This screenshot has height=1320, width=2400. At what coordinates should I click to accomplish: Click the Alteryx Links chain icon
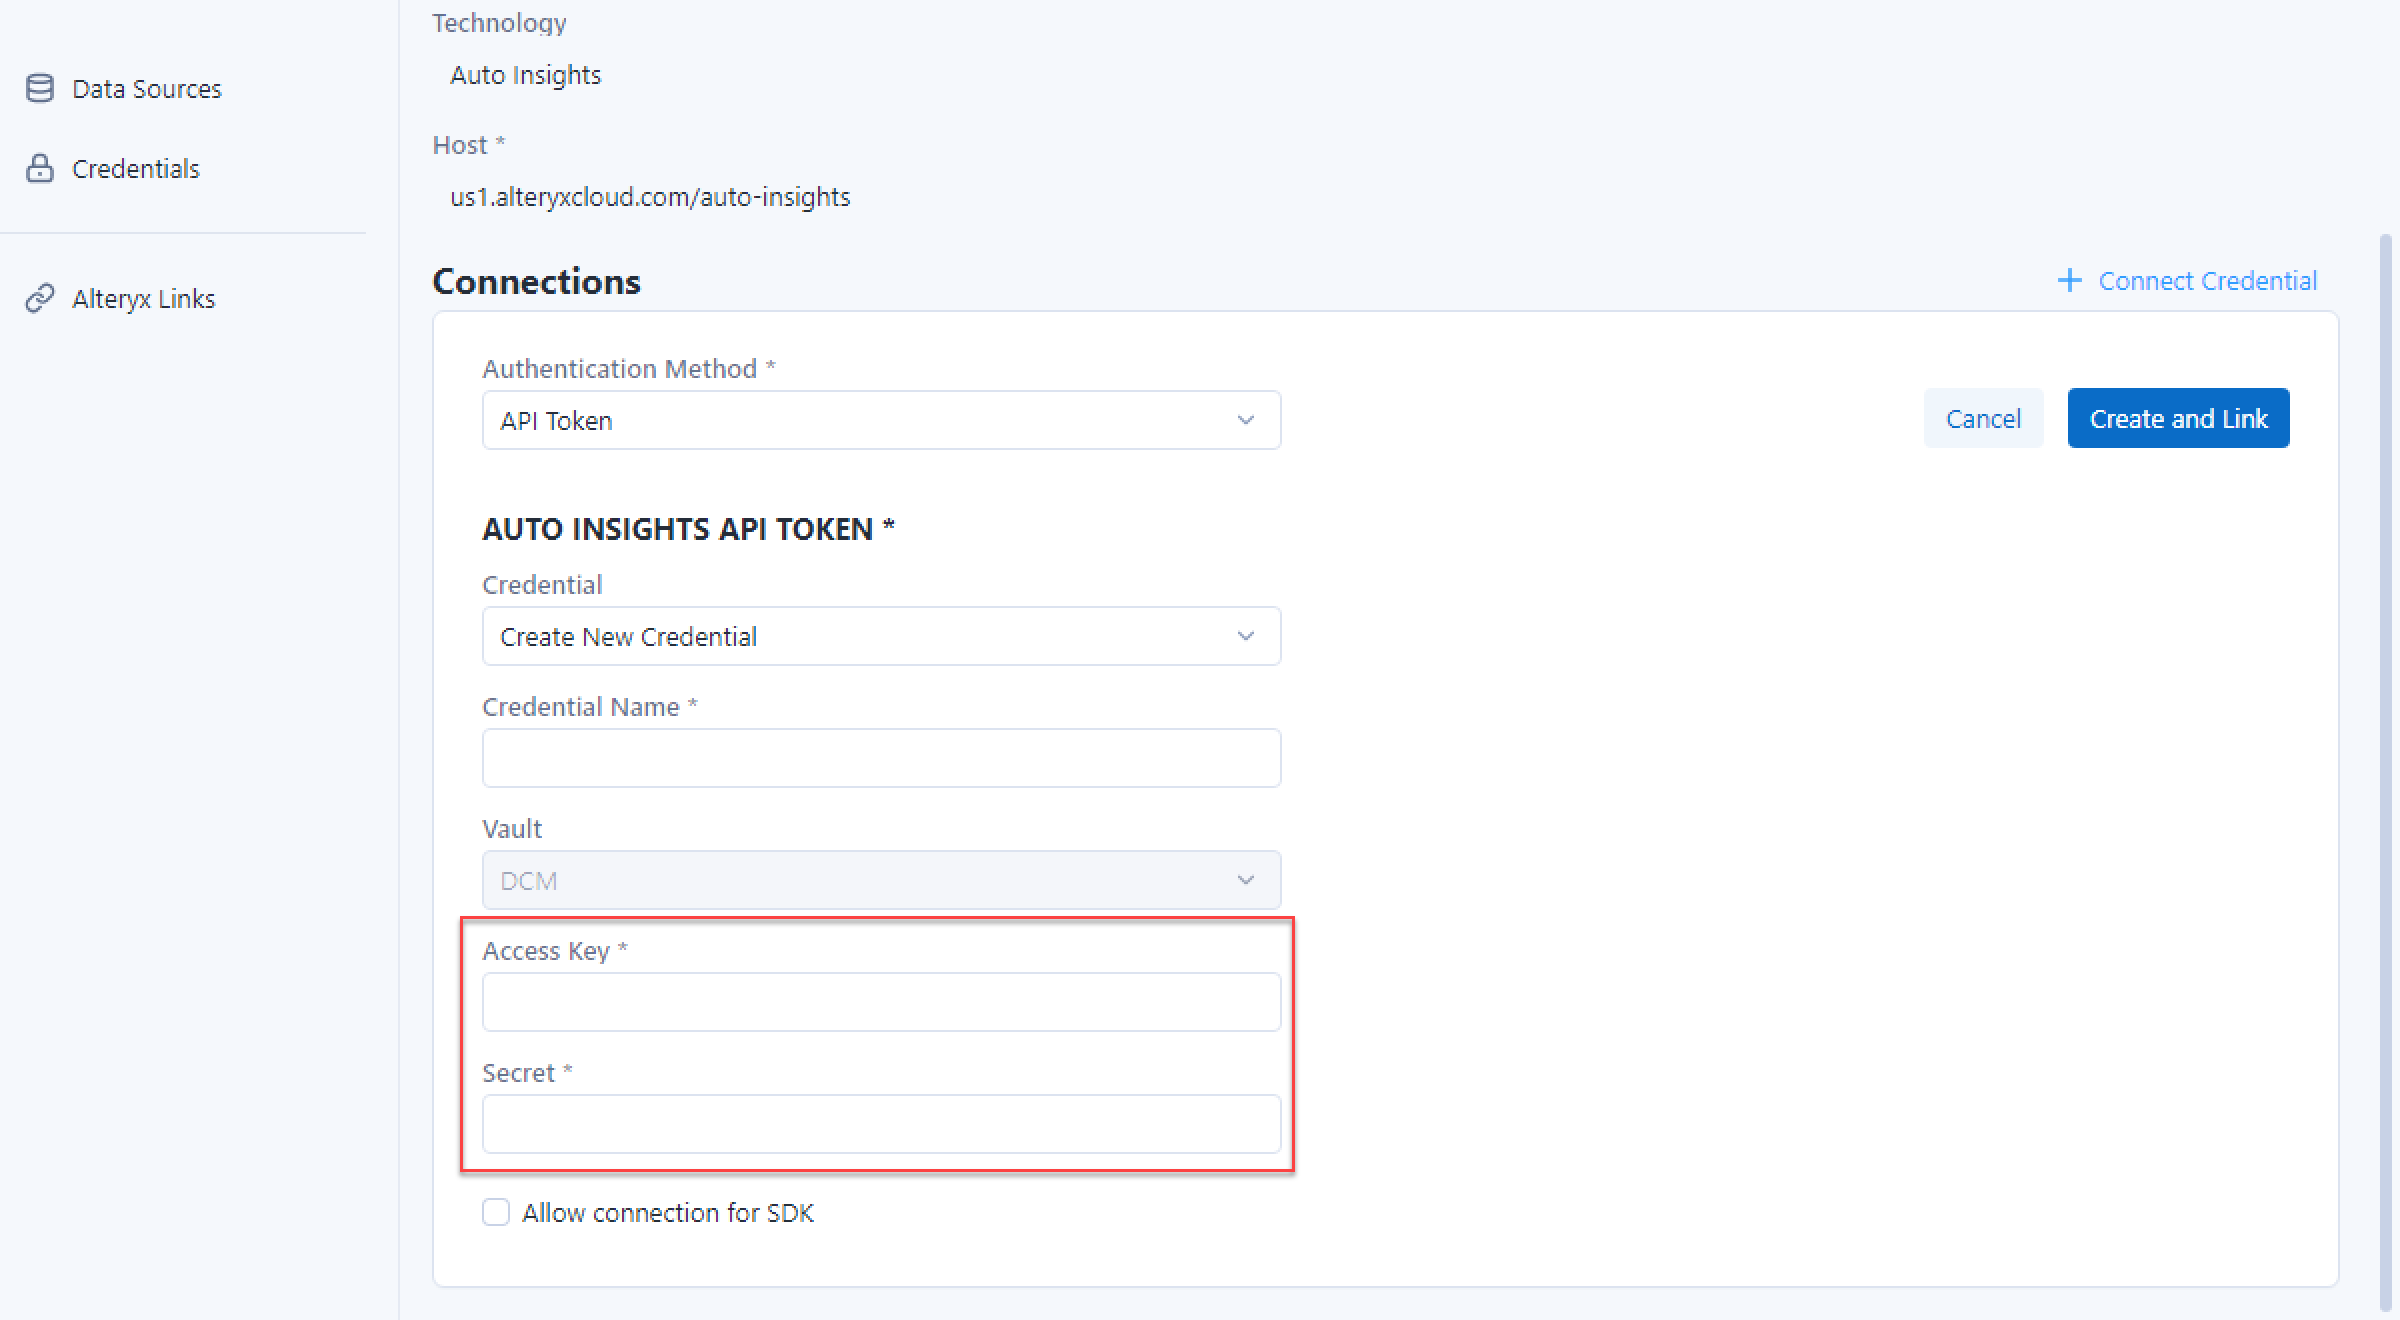pos(40,298)
